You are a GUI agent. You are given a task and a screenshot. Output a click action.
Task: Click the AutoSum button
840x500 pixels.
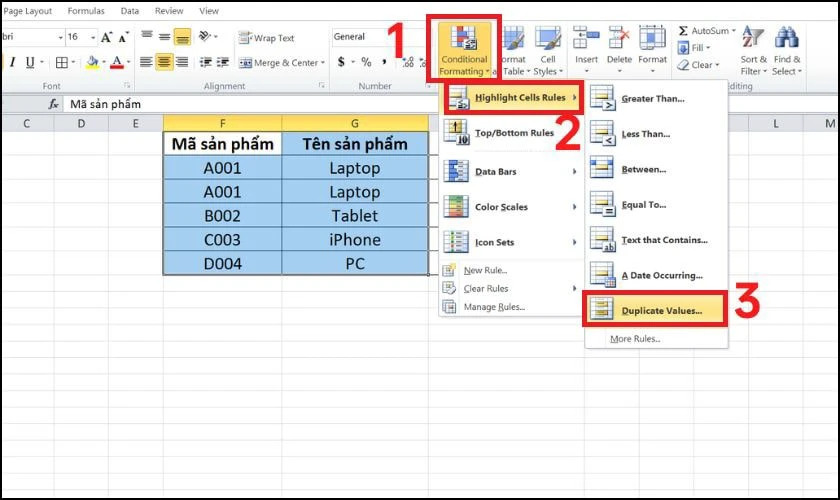coord(706,31)
